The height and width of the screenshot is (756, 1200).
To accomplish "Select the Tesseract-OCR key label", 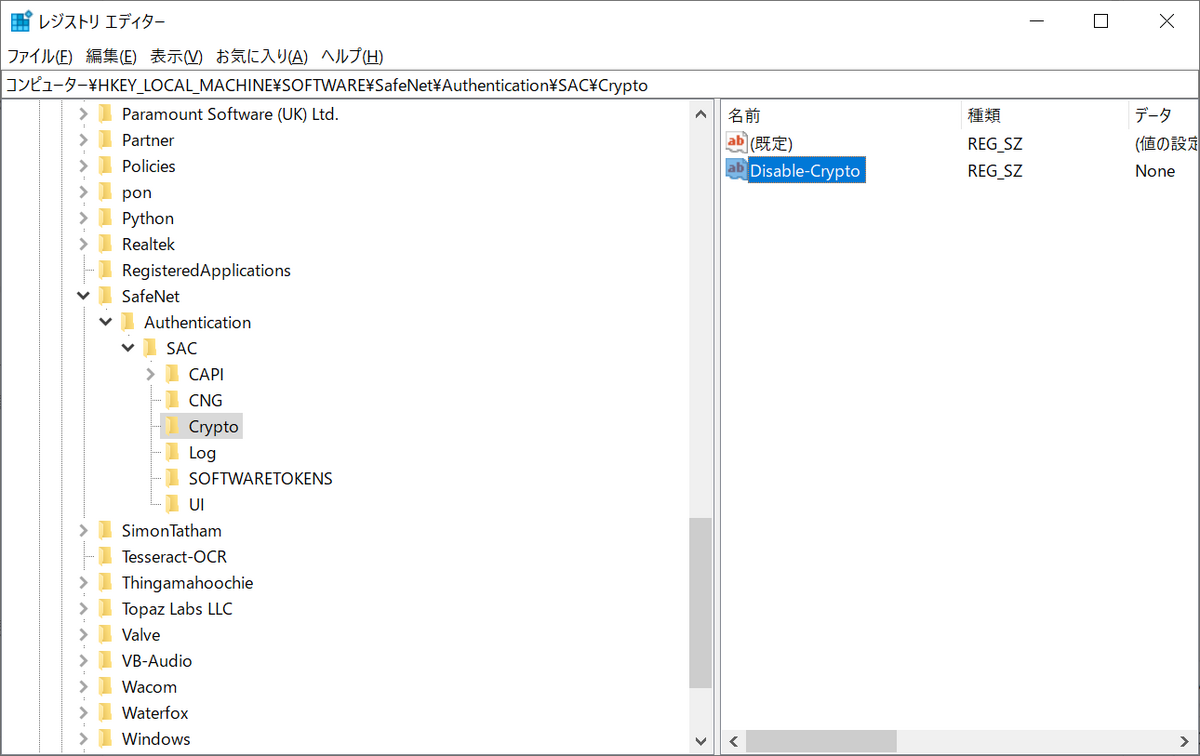I will click(174, 556).
